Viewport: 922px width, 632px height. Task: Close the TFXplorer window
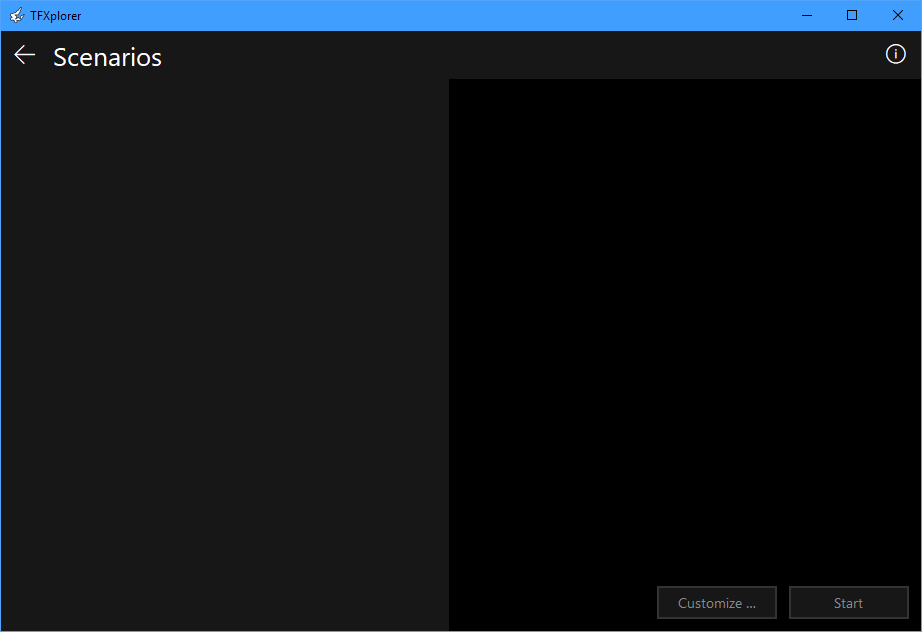click(897, 15)
